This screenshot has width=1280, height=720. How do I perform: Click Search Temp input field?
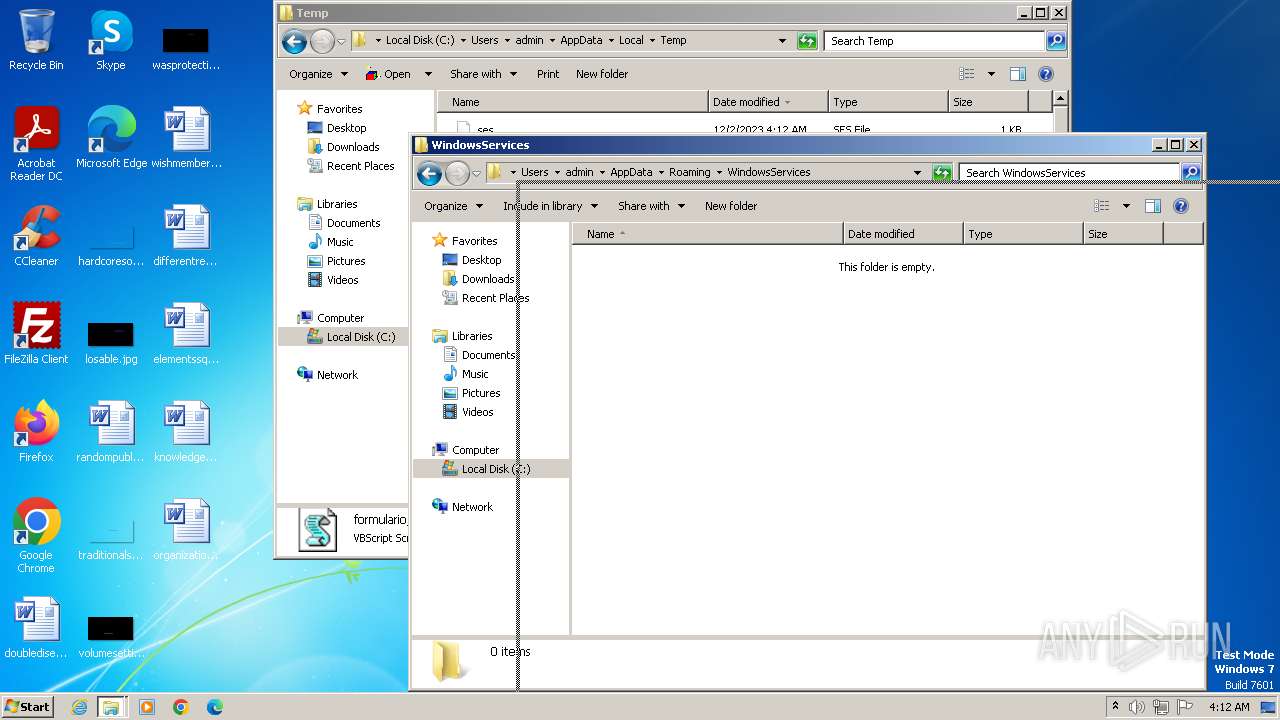(x=934, y=41)
